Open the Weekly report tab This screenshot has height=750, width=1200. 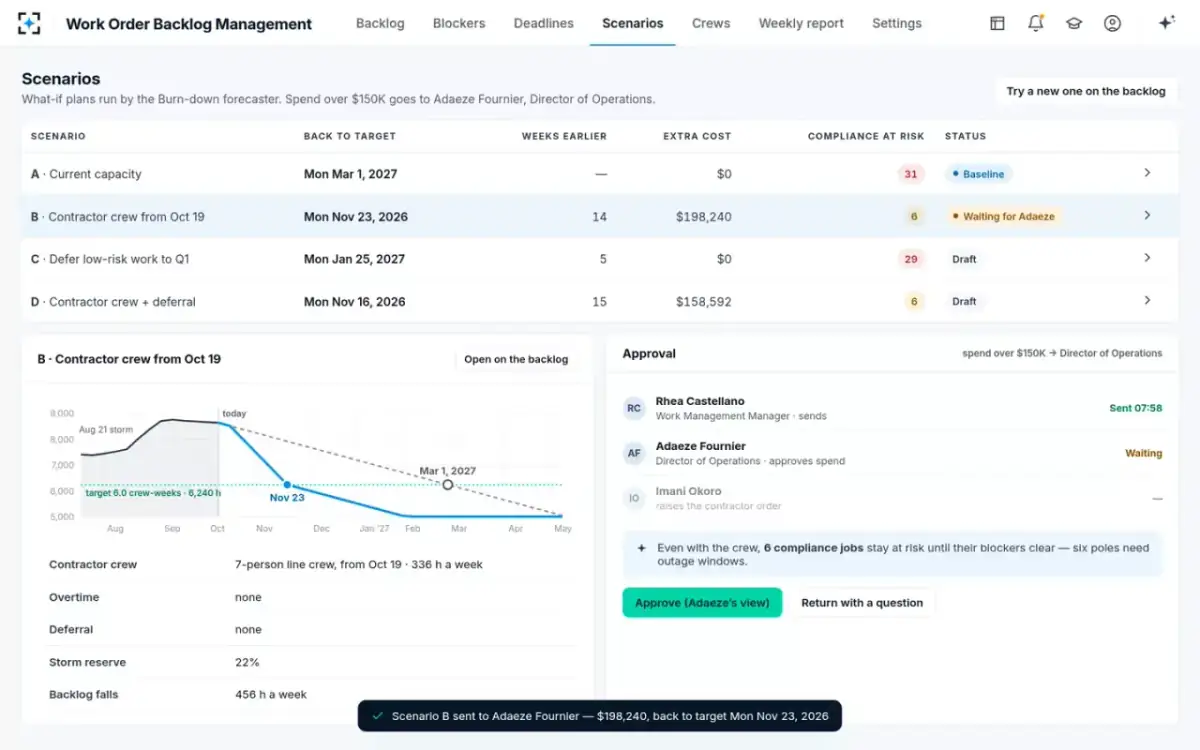point(801,23)
